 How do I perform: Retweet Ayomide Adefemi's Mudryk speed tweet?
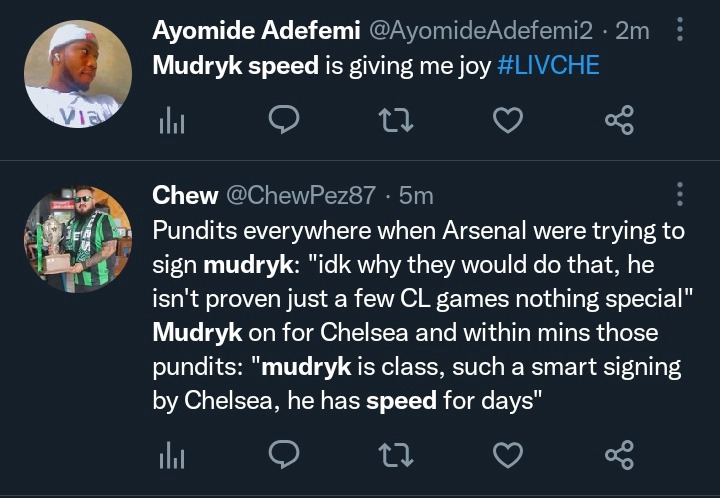click(398, 122)
